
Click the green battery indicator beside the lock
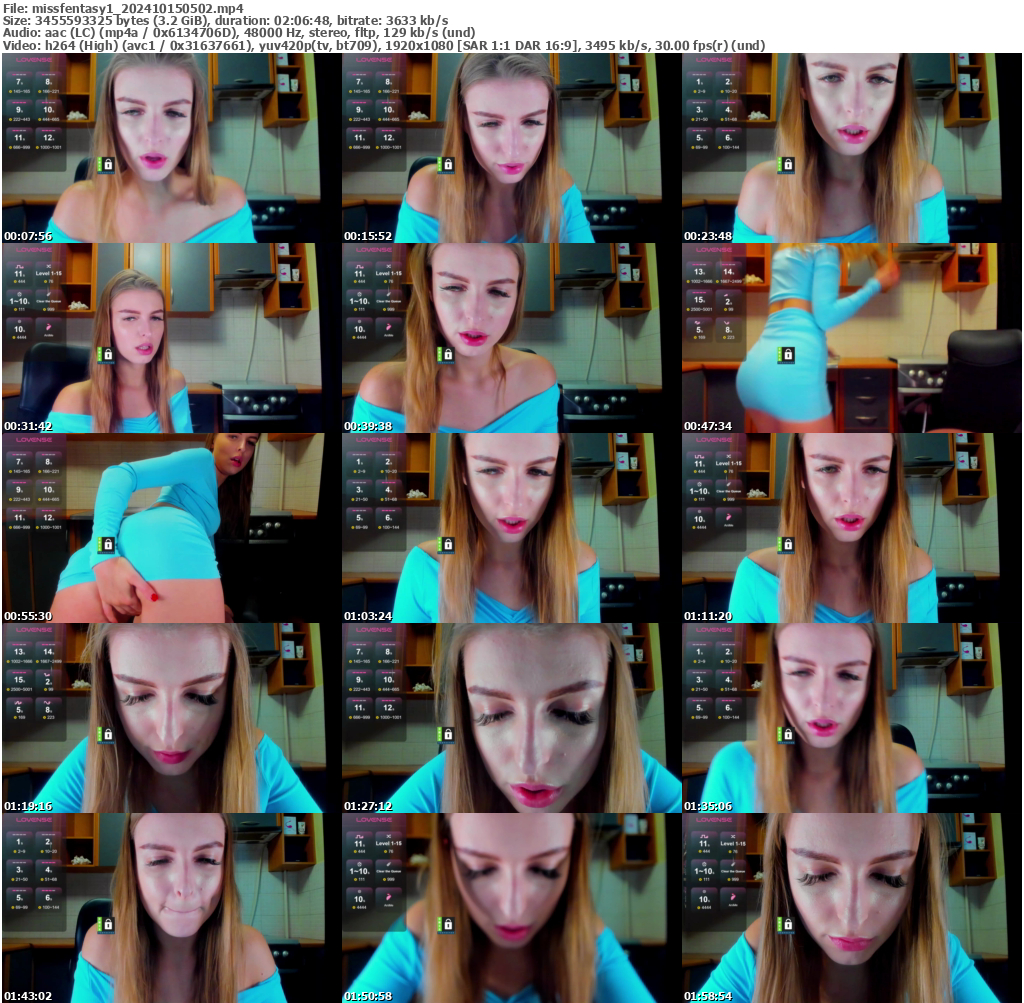click(x=100, y=164)
